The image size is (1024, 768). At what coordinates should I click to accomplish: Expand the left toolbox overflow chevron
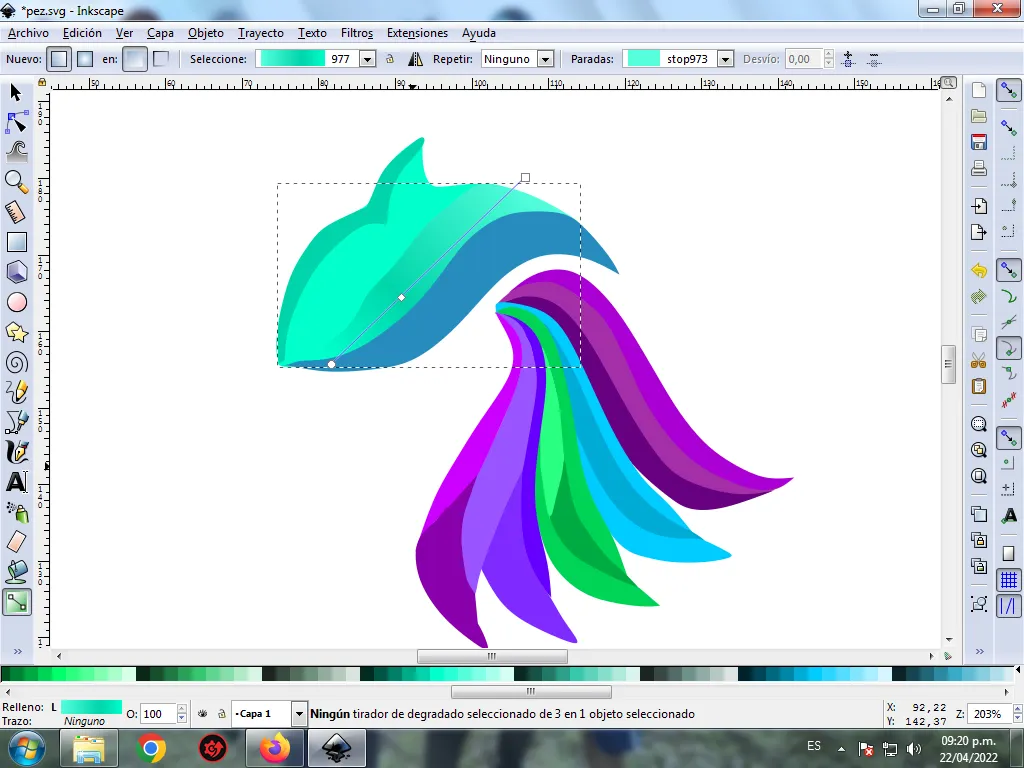pyautogui.click(x=18, y=651)
